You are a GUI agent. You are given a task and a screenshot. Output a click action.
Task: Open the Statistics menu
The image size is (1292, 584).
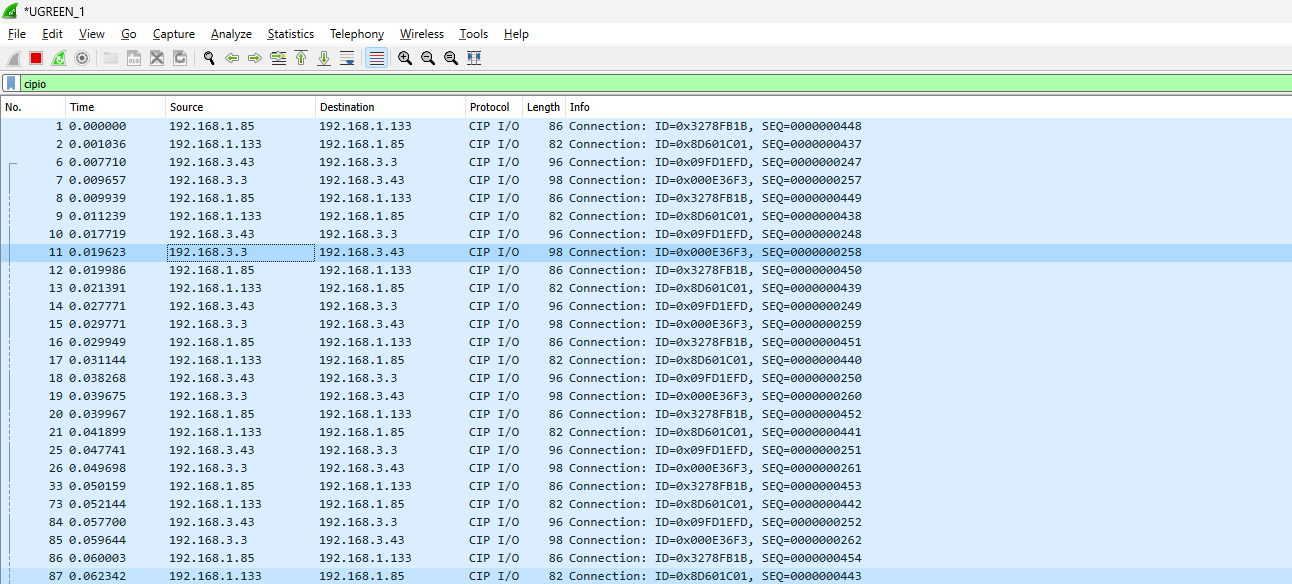click(x=291, y=34)
